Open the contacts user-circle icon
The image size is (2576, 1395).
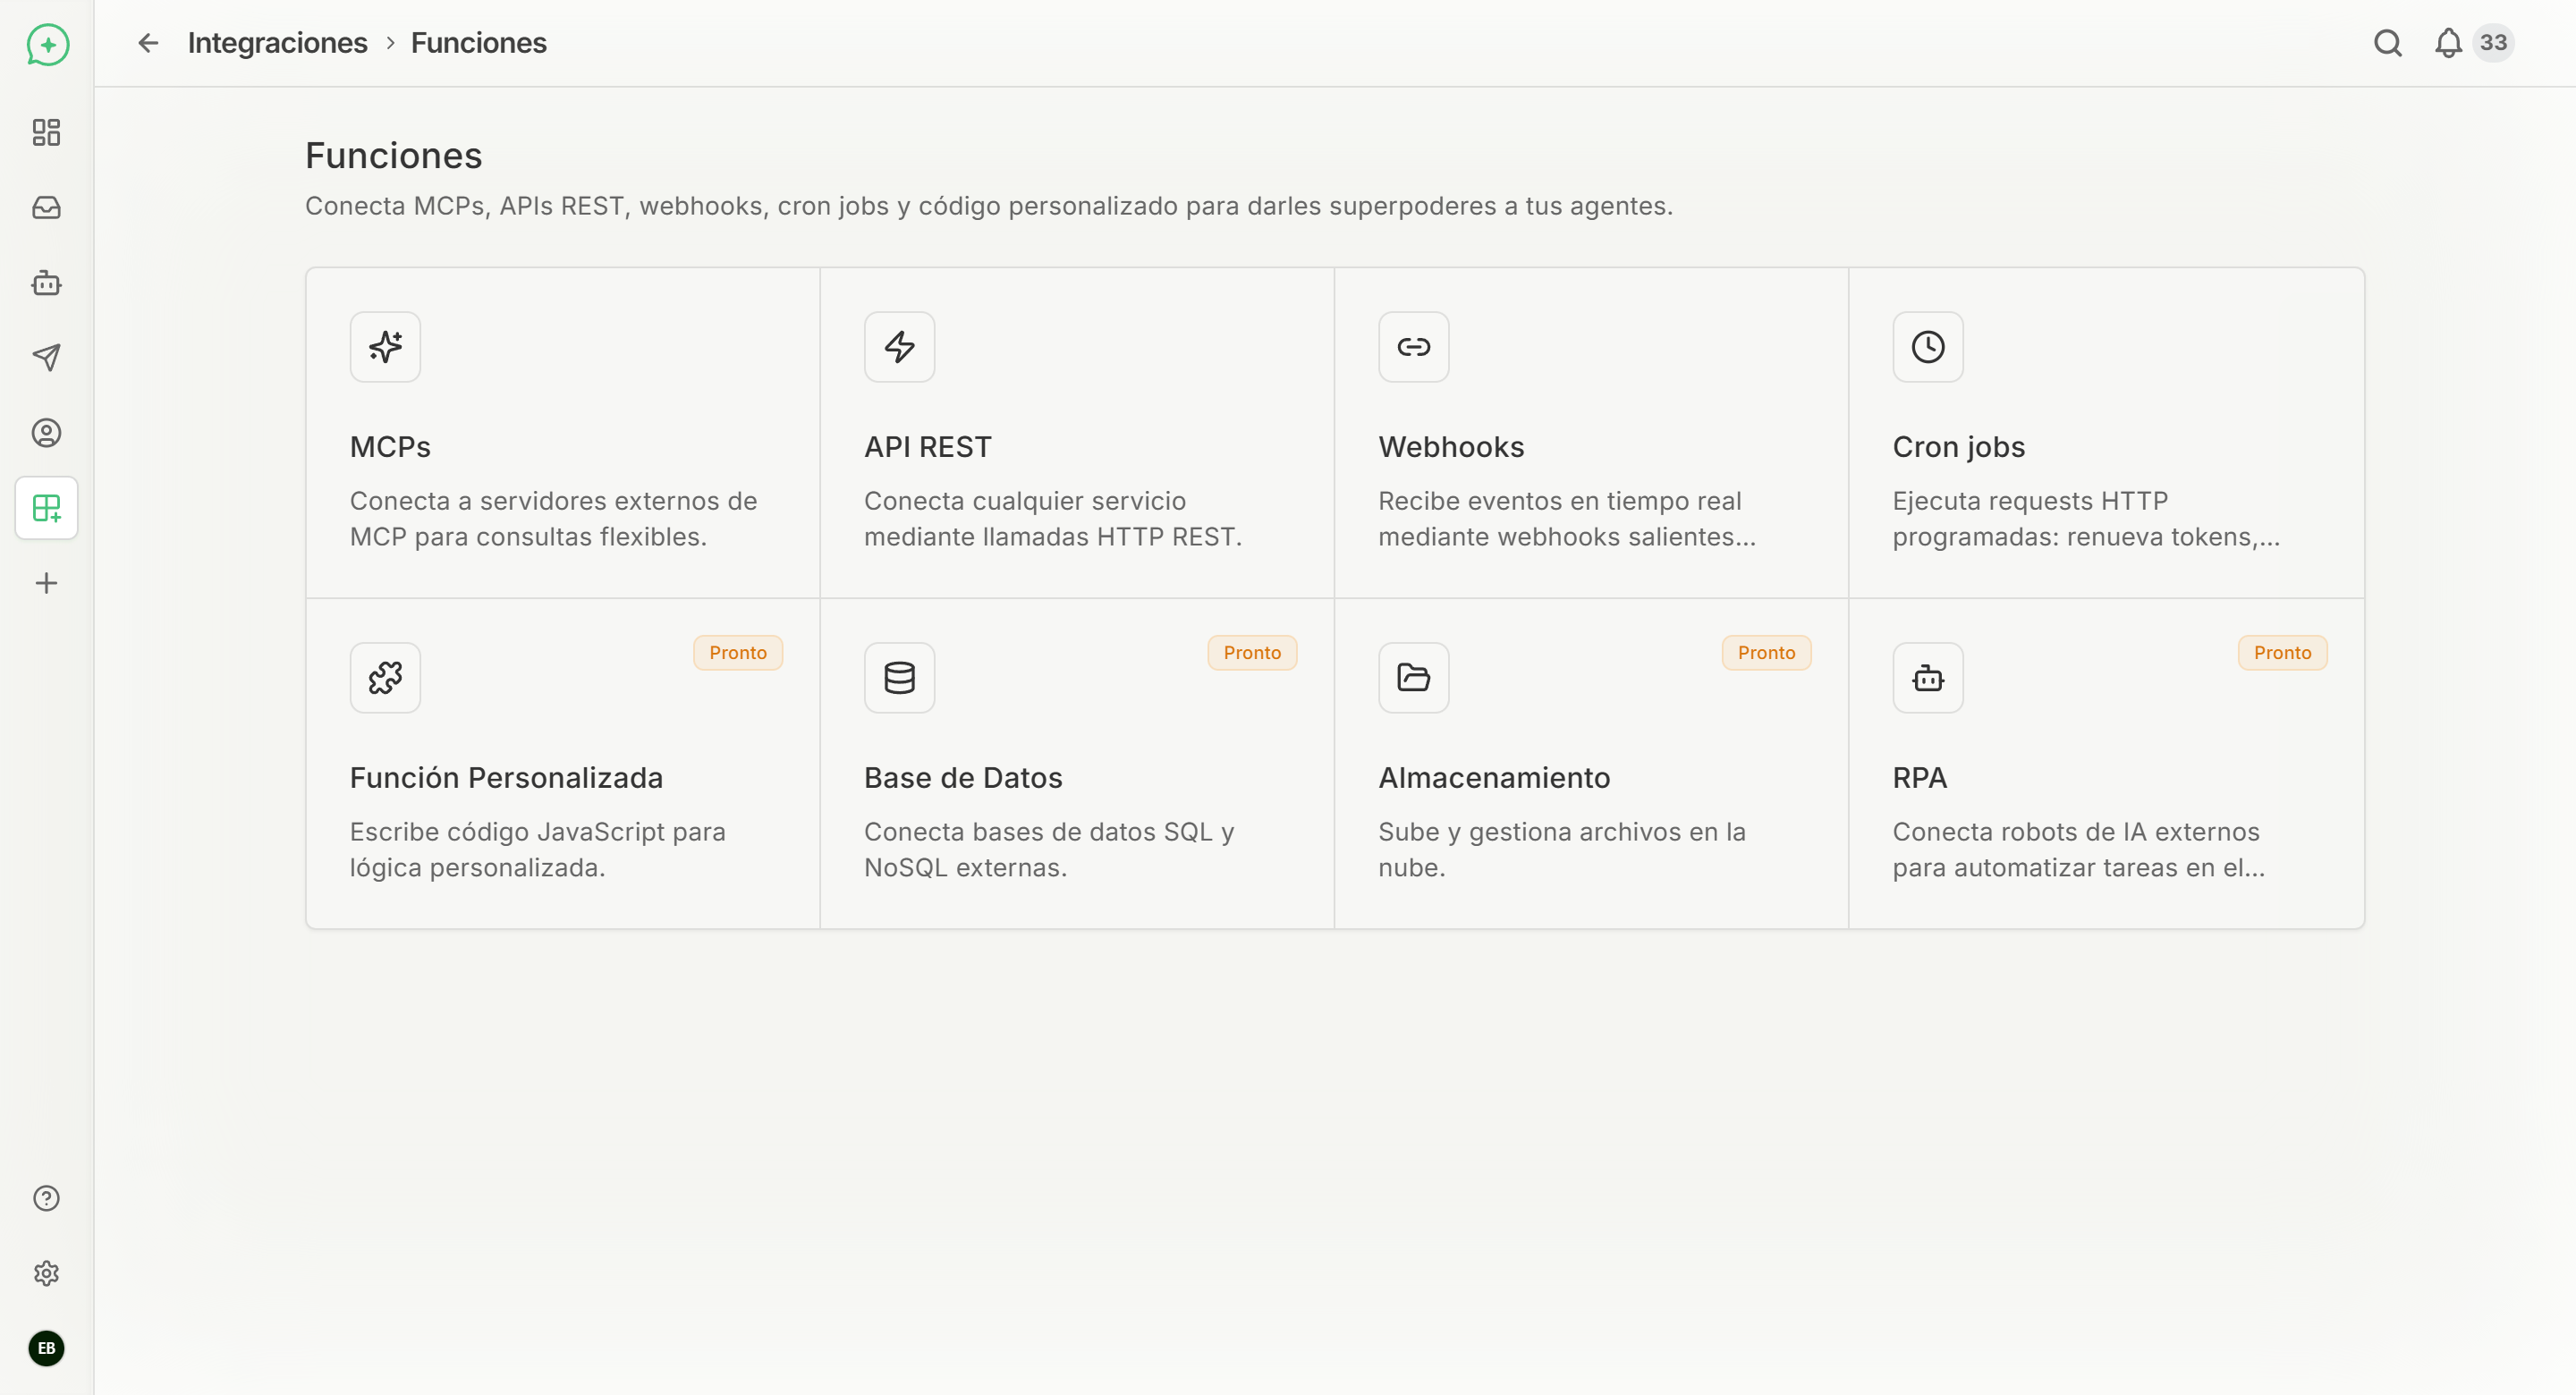(x=46, y=433)
